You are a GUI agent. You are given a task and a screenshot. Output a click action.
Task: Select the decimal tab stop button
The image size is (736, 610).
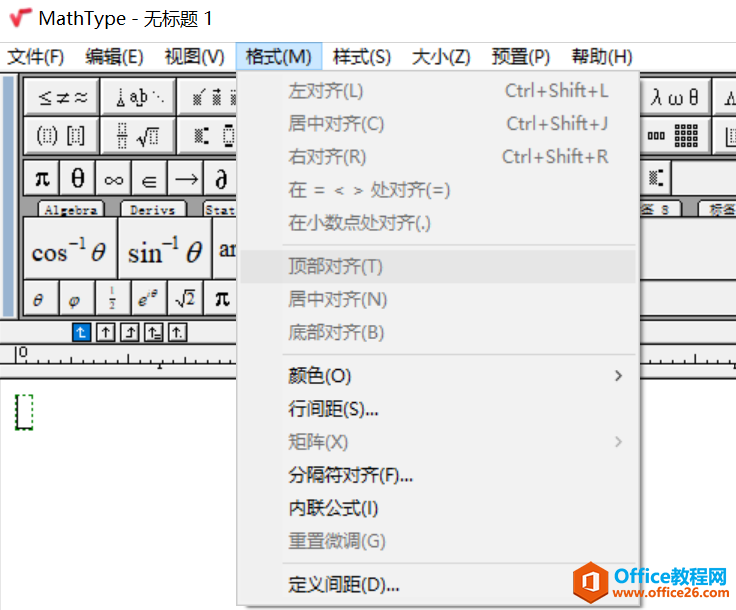(x=178, y=333)
